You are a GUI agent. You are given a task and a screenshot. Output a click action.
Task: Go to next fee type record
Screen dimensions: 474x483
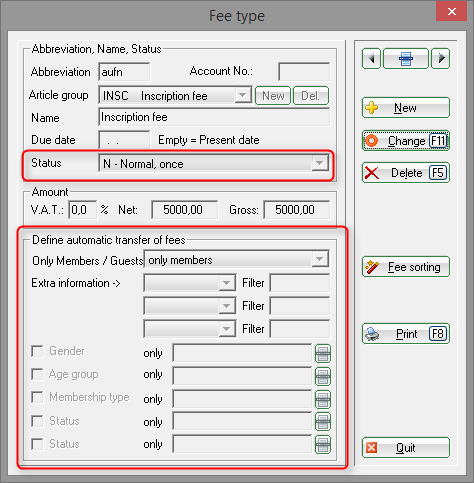[441, 59]
